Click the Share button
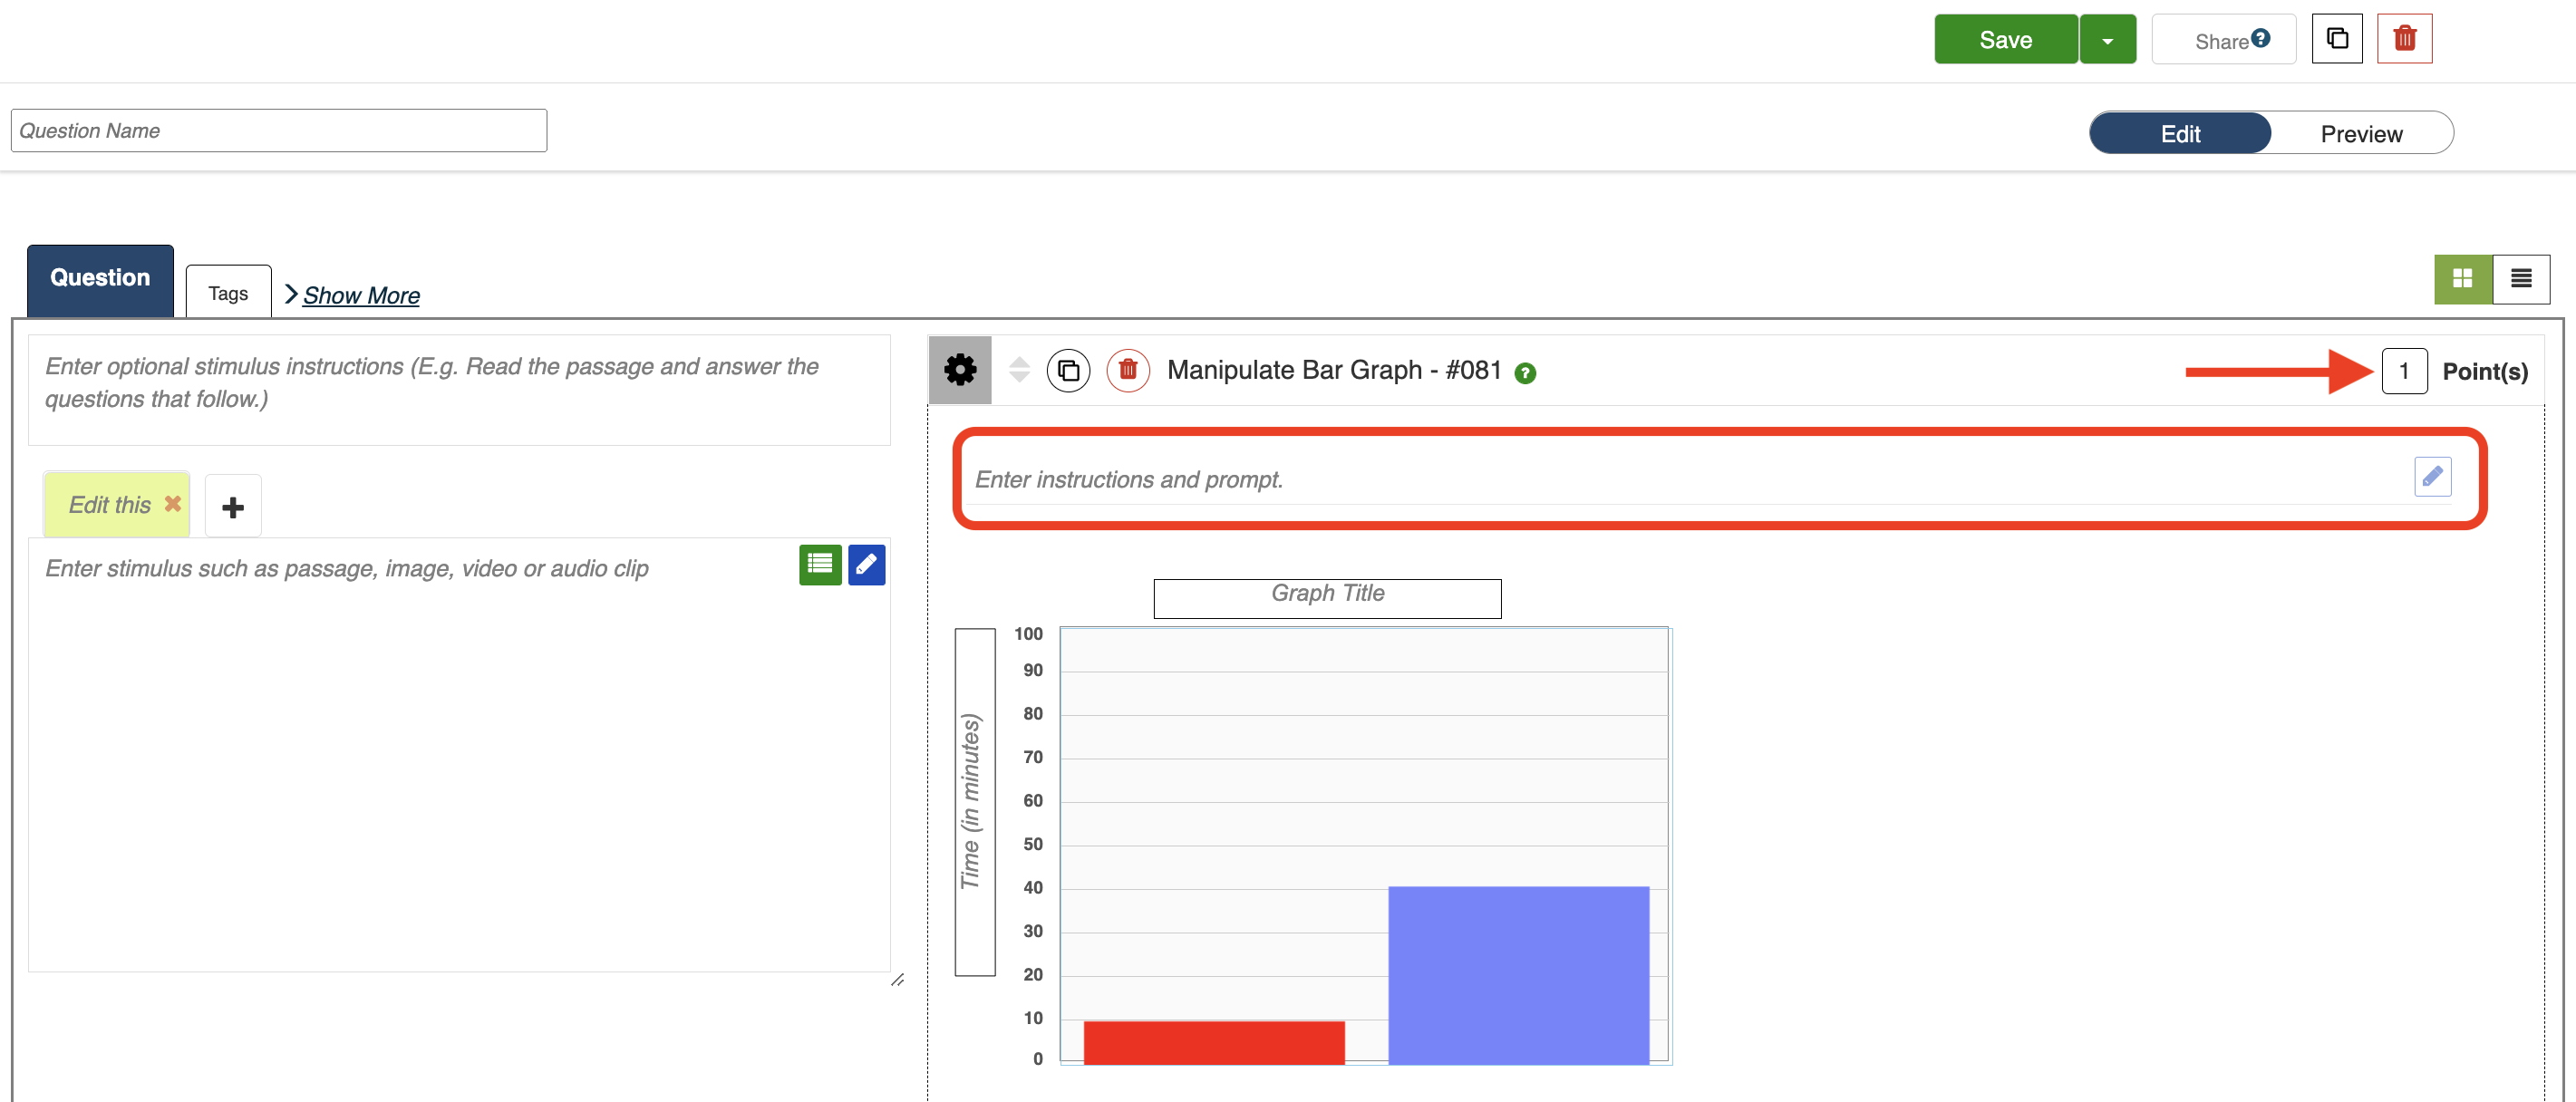 [x=2222, y=41]
